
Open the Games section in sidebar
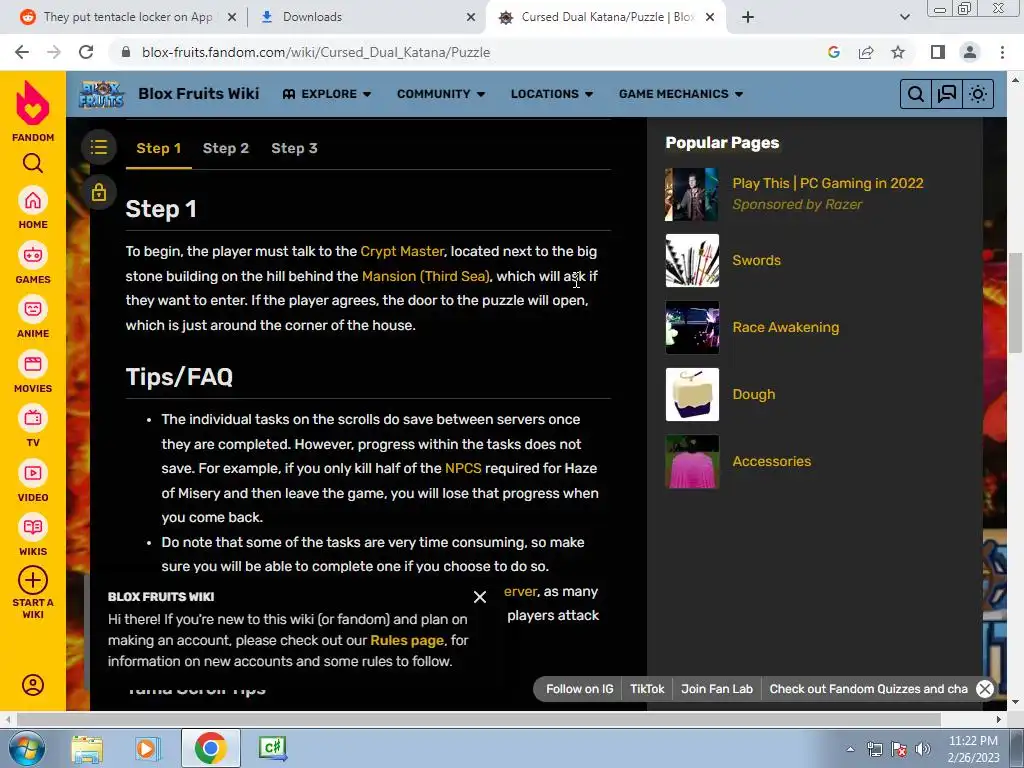coord(33,263)
